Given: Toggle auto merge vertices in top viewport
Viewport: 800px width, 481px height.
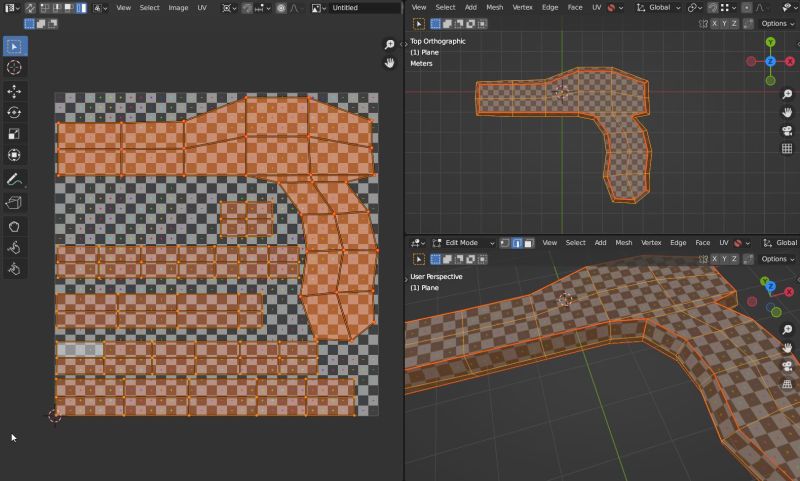Looking at the screenshot, I should (748, 24).
